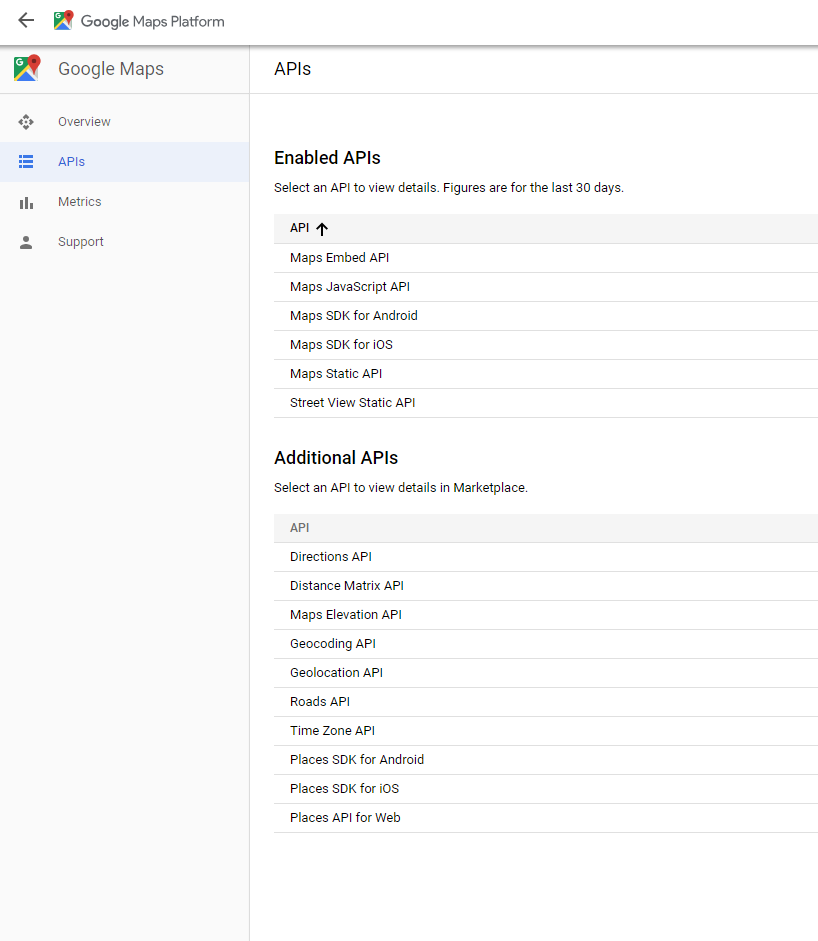
Task: Click the back arrow icon
Action: point(26,20)
